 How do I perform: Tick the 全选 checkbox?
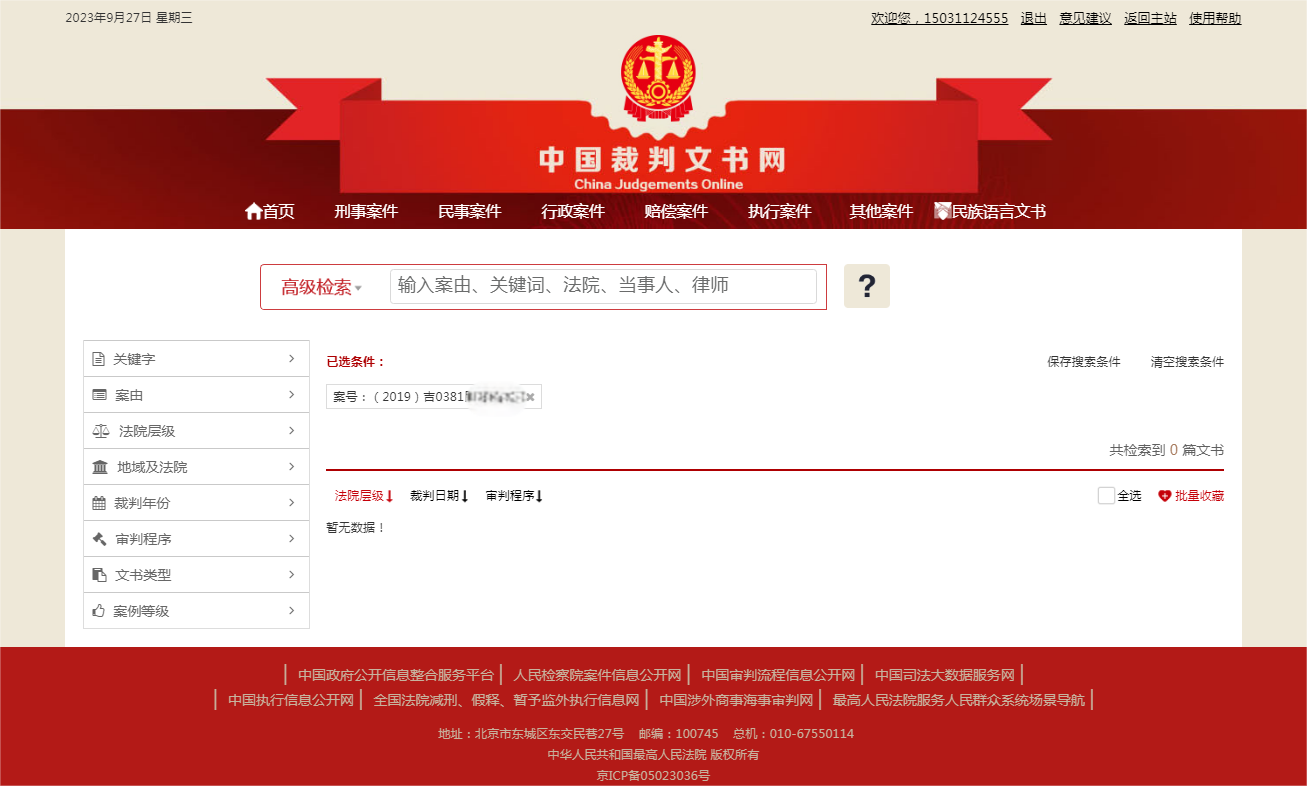(x=1106, y=495)
